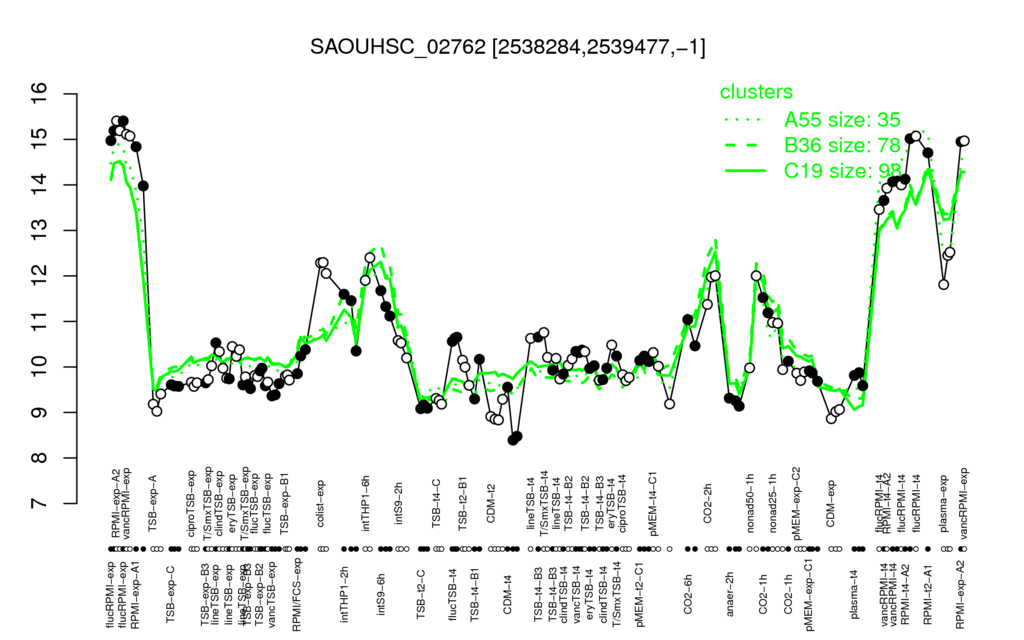This screenshot has height=640, width=1024.
Task: Click the 'colist-exp' axis label
Action: point(320,503)
